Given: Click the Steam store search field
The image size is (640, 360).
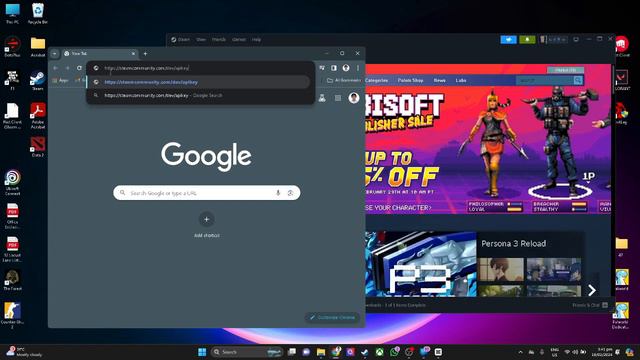Looking at the screenshot, I should 545,81.
